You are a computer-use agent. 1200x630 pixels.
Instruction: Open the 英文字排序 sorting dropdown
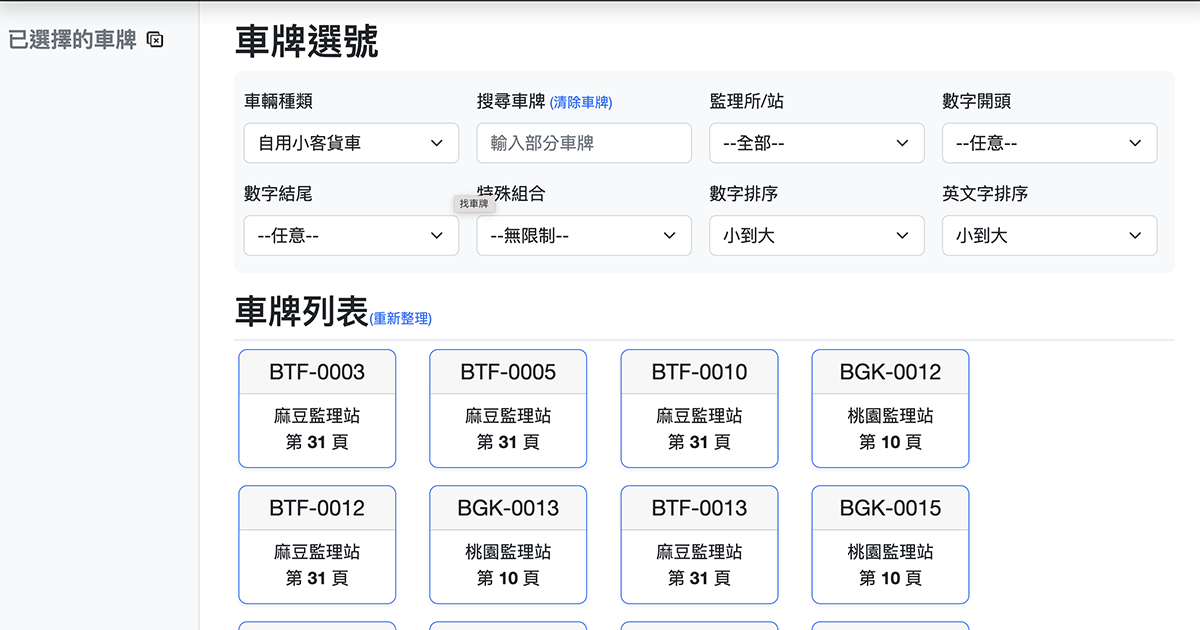point(1049,235)
